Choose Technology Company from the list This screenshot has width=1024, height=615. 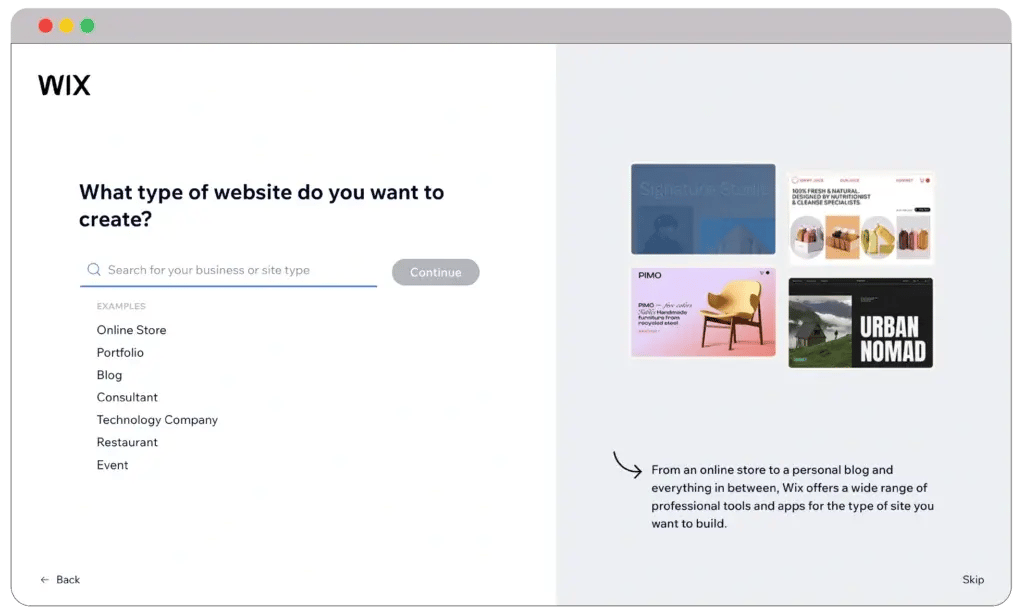(x=157, y=420)
